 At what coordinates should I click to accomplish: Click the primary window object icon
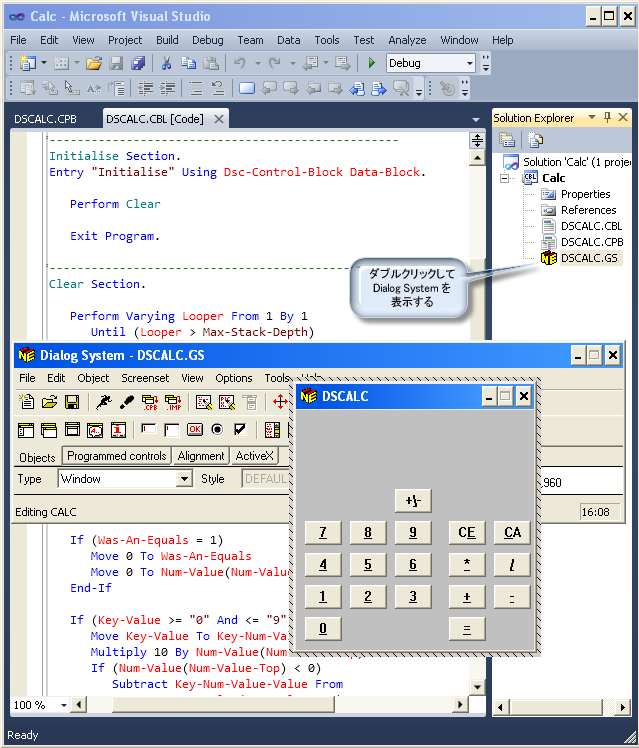pyautogui.click(x=26, y=430)
